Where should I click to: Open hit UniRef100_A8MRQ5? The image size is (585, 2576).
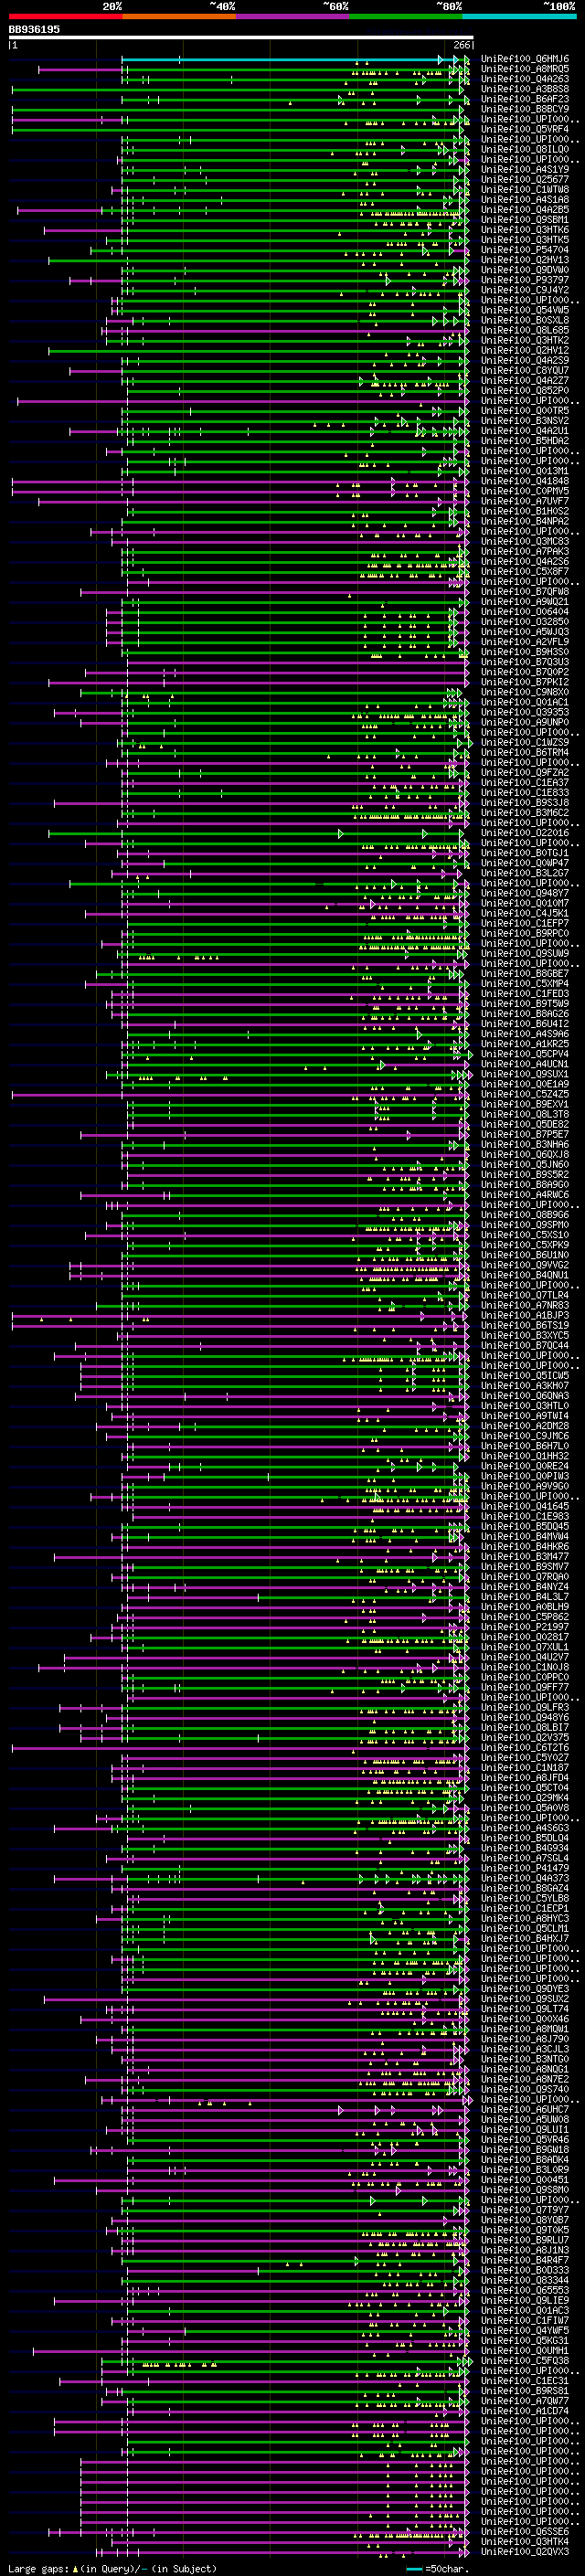point(524,69)
